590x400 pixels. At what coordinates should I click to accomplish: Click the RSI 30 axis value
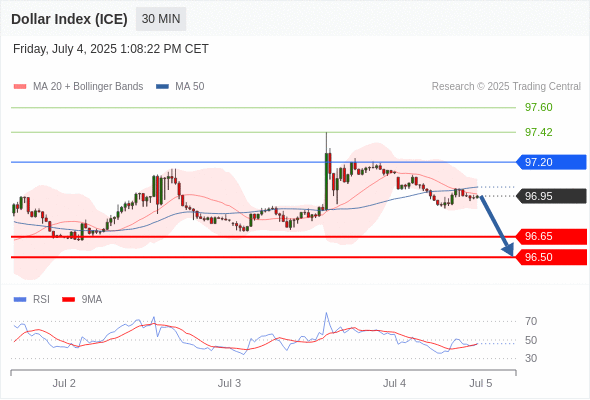(x=531, y=358)
